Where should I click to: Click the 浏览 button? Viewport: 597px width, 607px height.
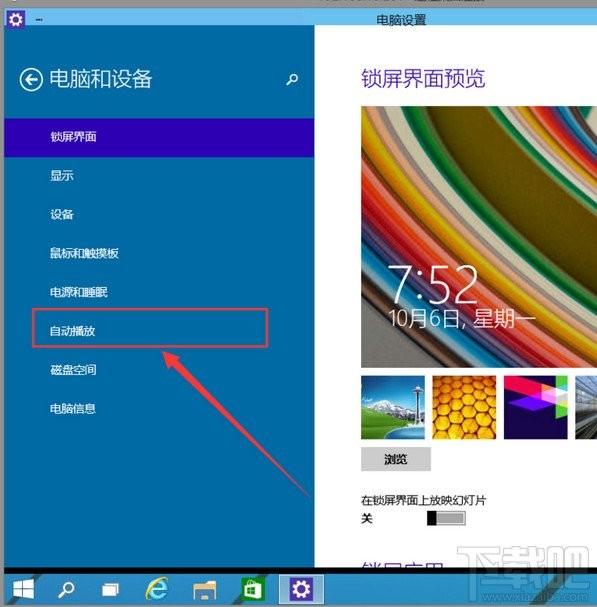pos(396,459)
